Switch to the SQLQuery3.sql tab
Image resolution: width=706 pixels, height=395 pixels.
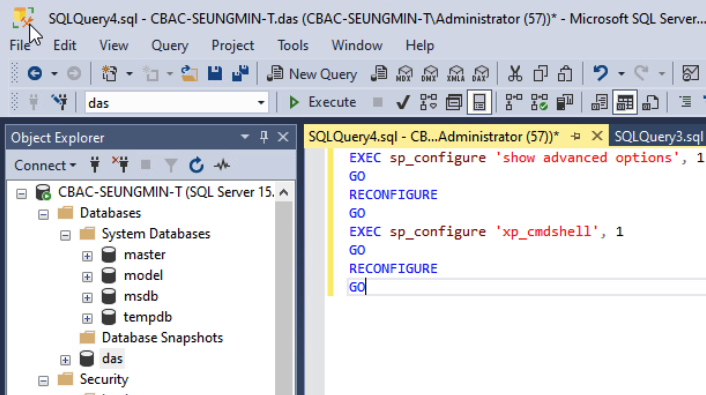click(x=658, y=136)
